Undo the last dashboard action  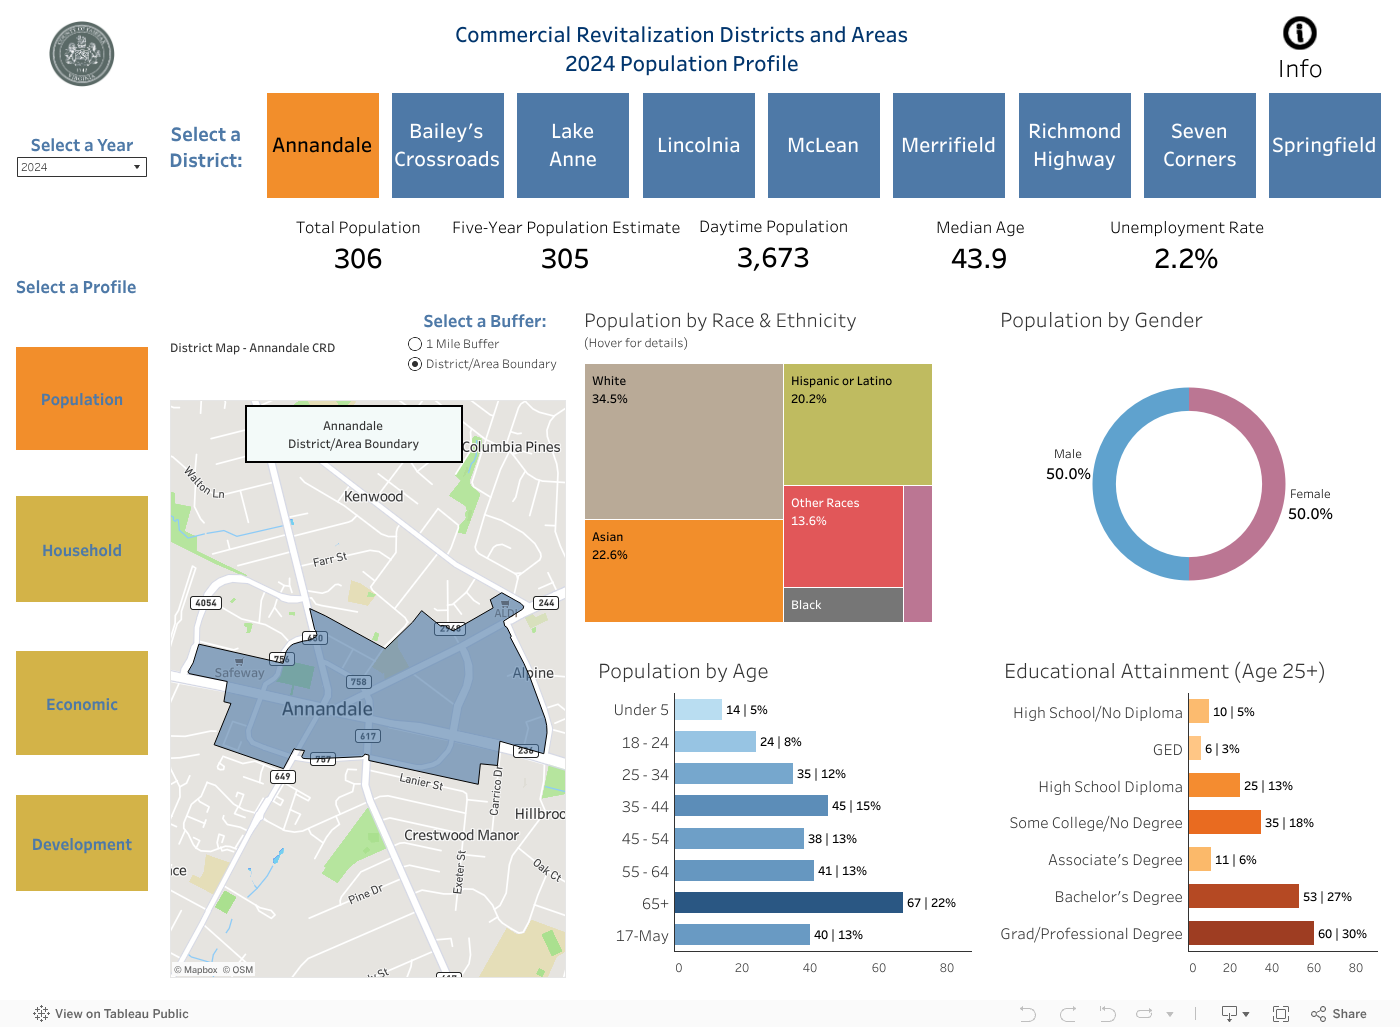1028,1013
